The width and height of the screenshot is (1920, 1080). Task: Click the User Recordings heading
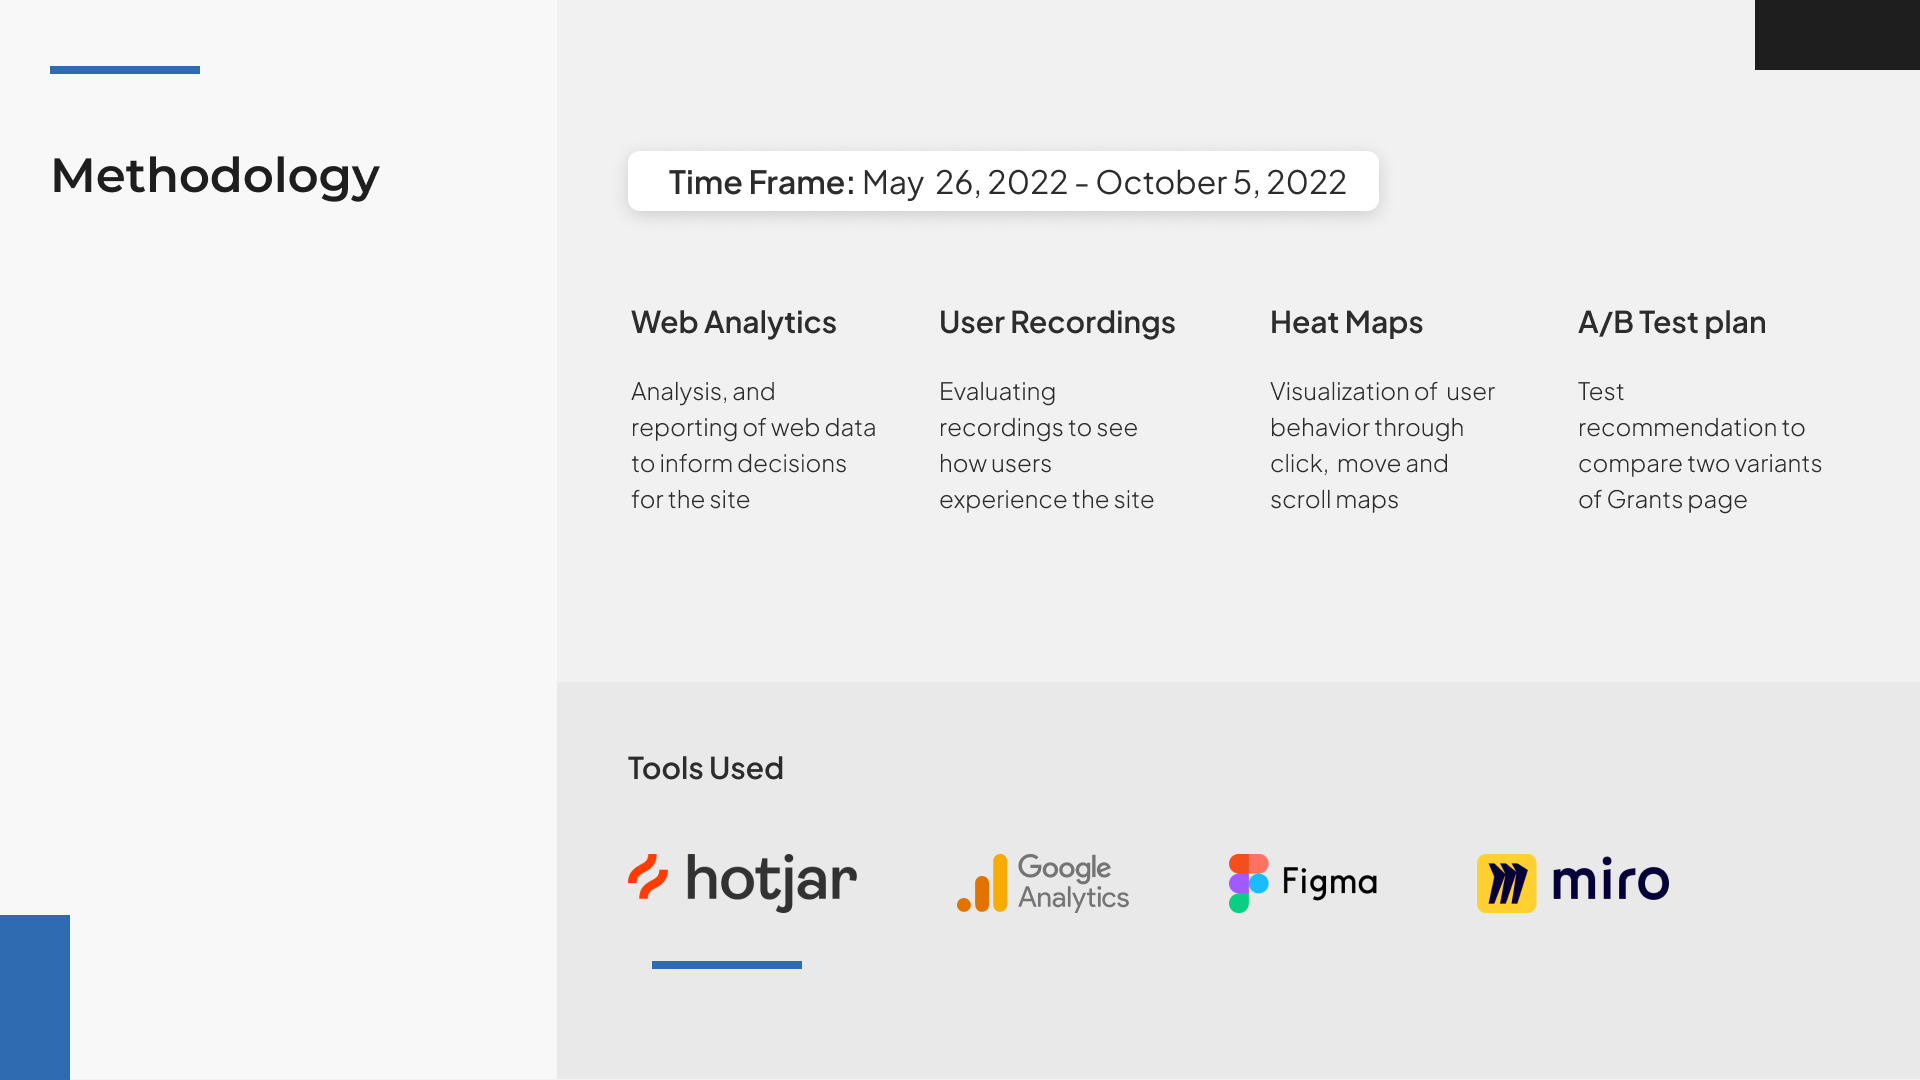(1057, 323)
